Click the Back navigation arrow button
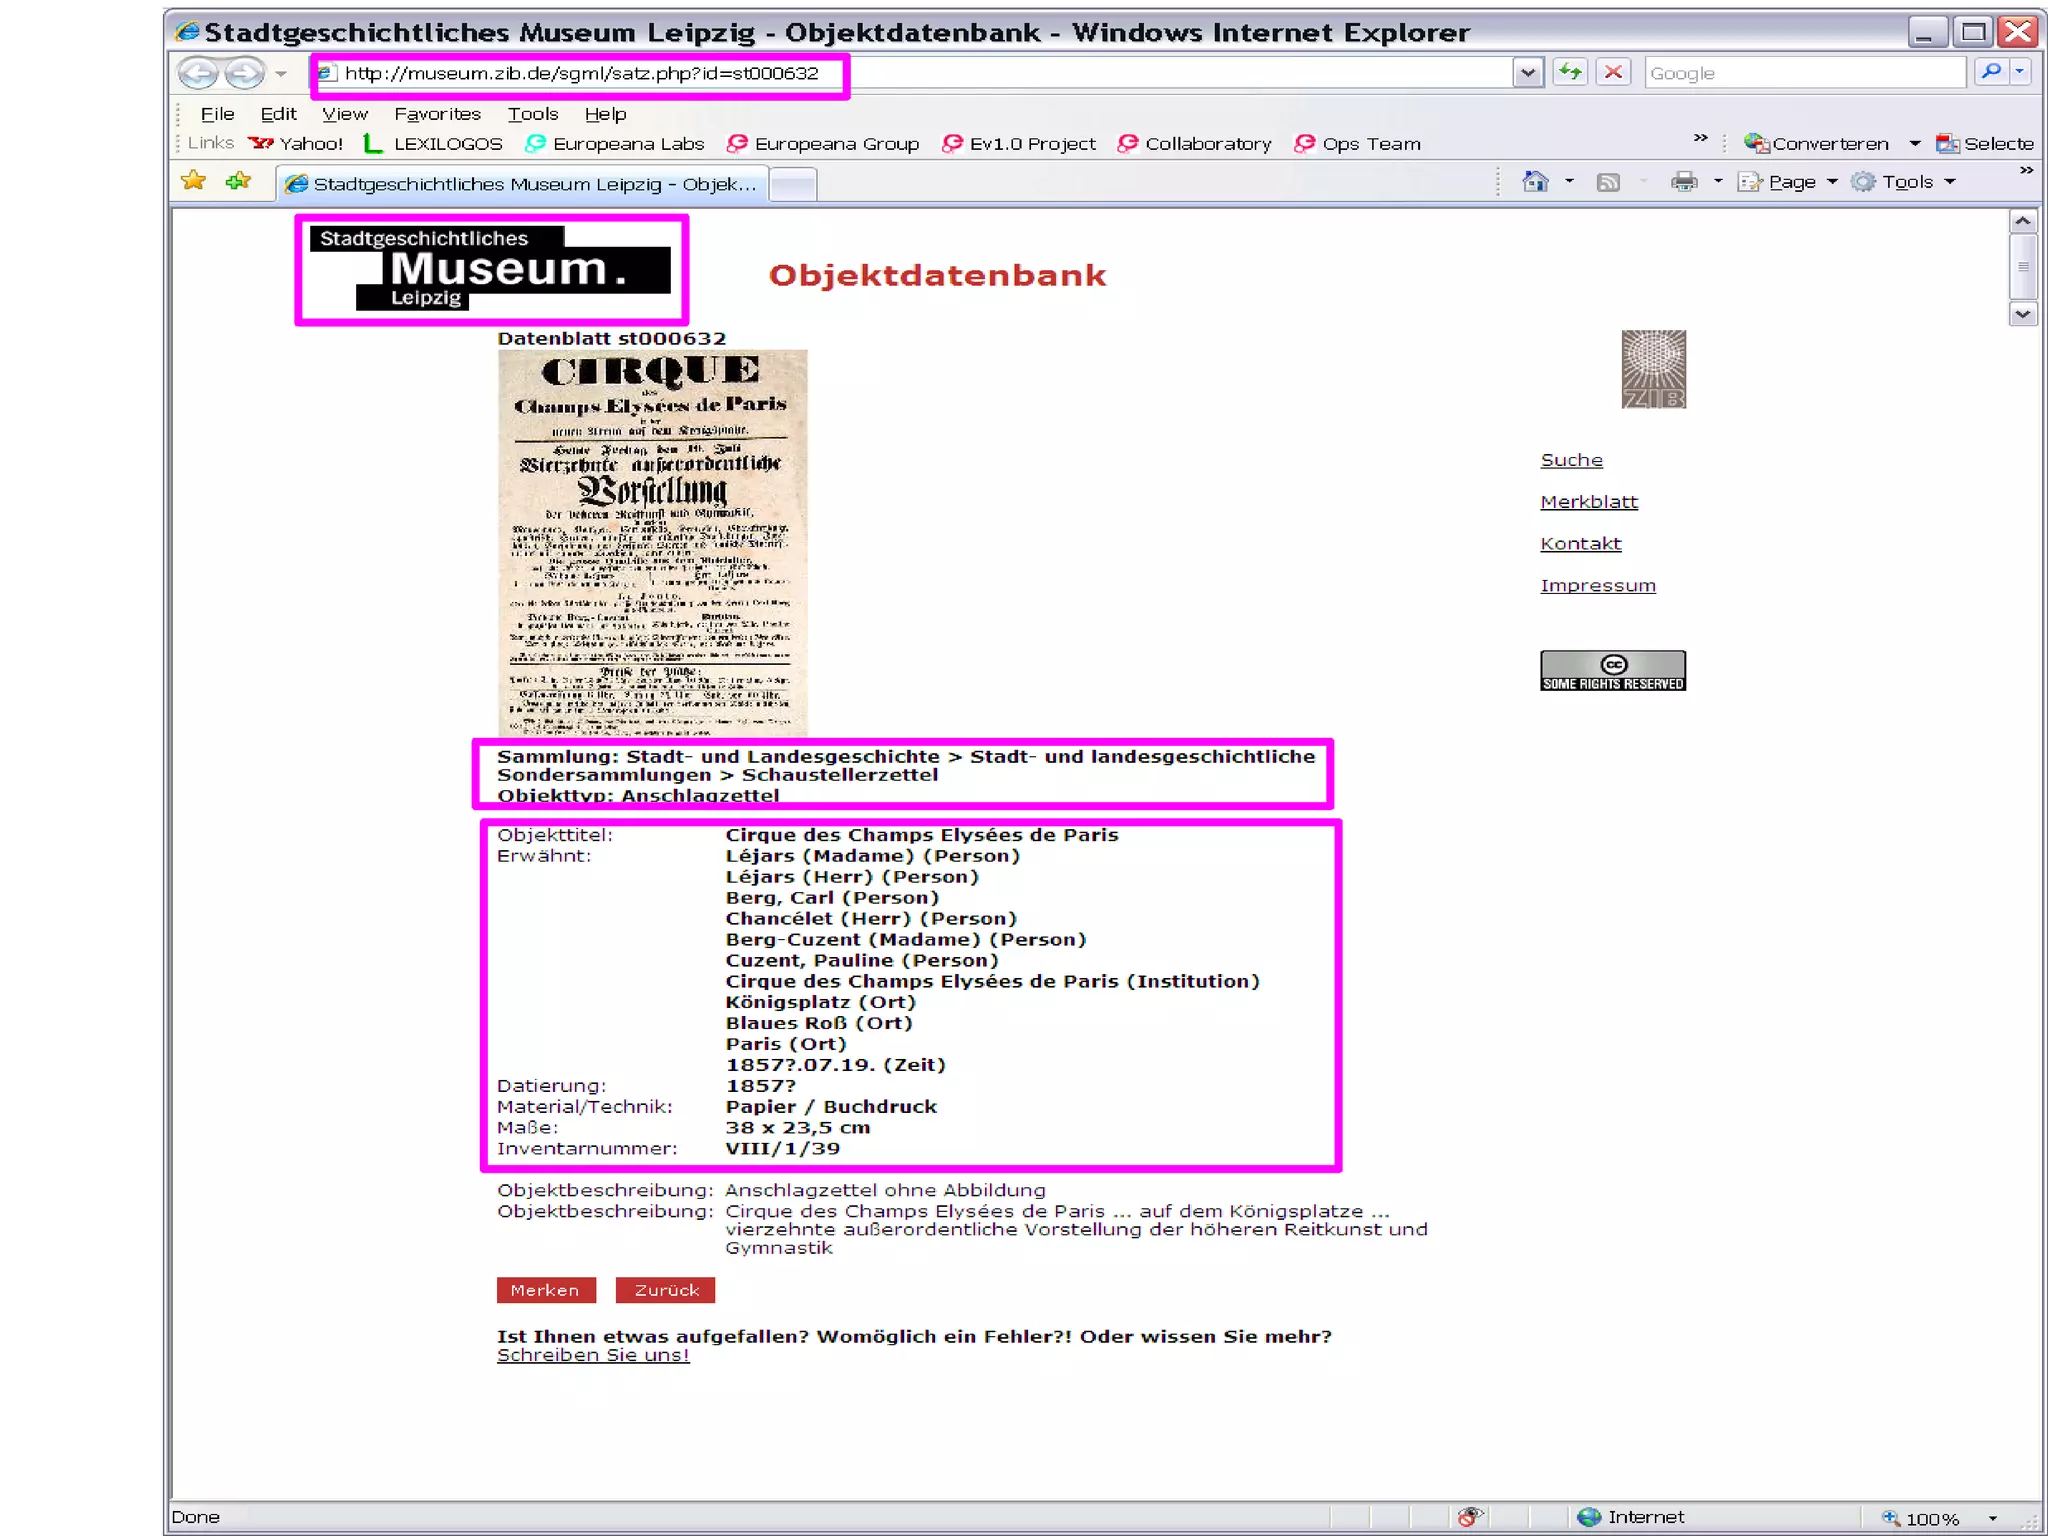 pos(197,73)
